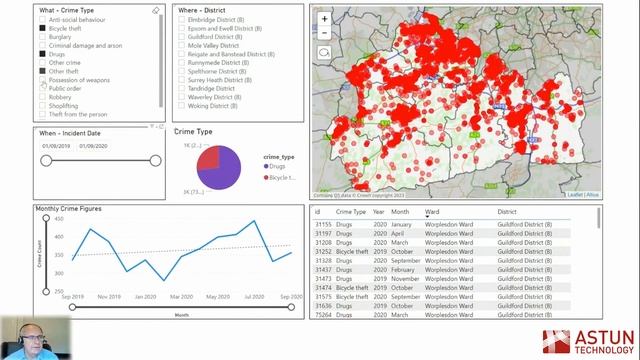The width and height of the screenshot is (640, 360).
Task: Select Reigate and Banstead District checkbox
Action: click(x=182, y=54)
